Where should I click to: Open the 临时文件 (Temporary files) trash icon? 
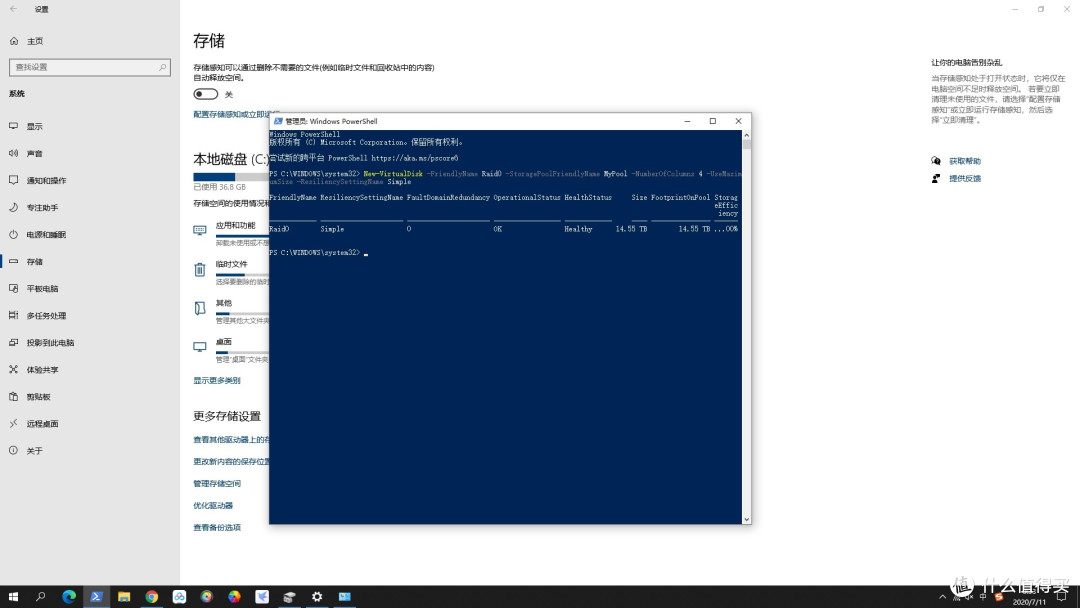point(199,269)
